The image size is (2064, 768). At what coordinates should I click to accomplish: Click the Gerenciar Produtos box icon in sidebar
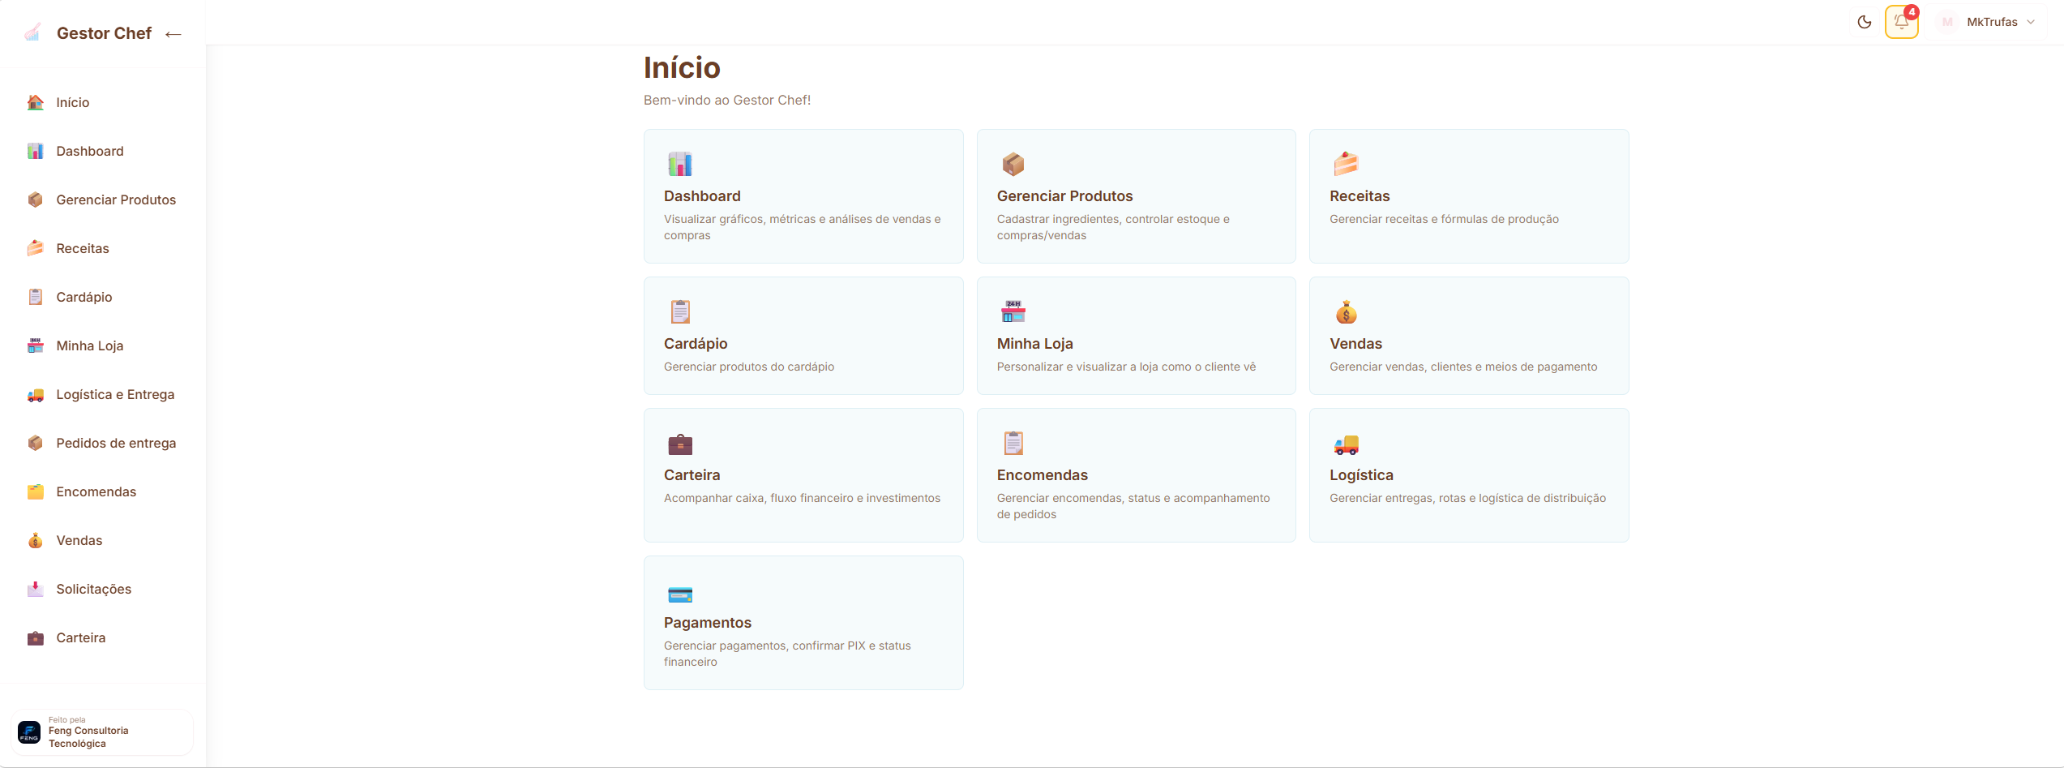(x=35, y=200)
